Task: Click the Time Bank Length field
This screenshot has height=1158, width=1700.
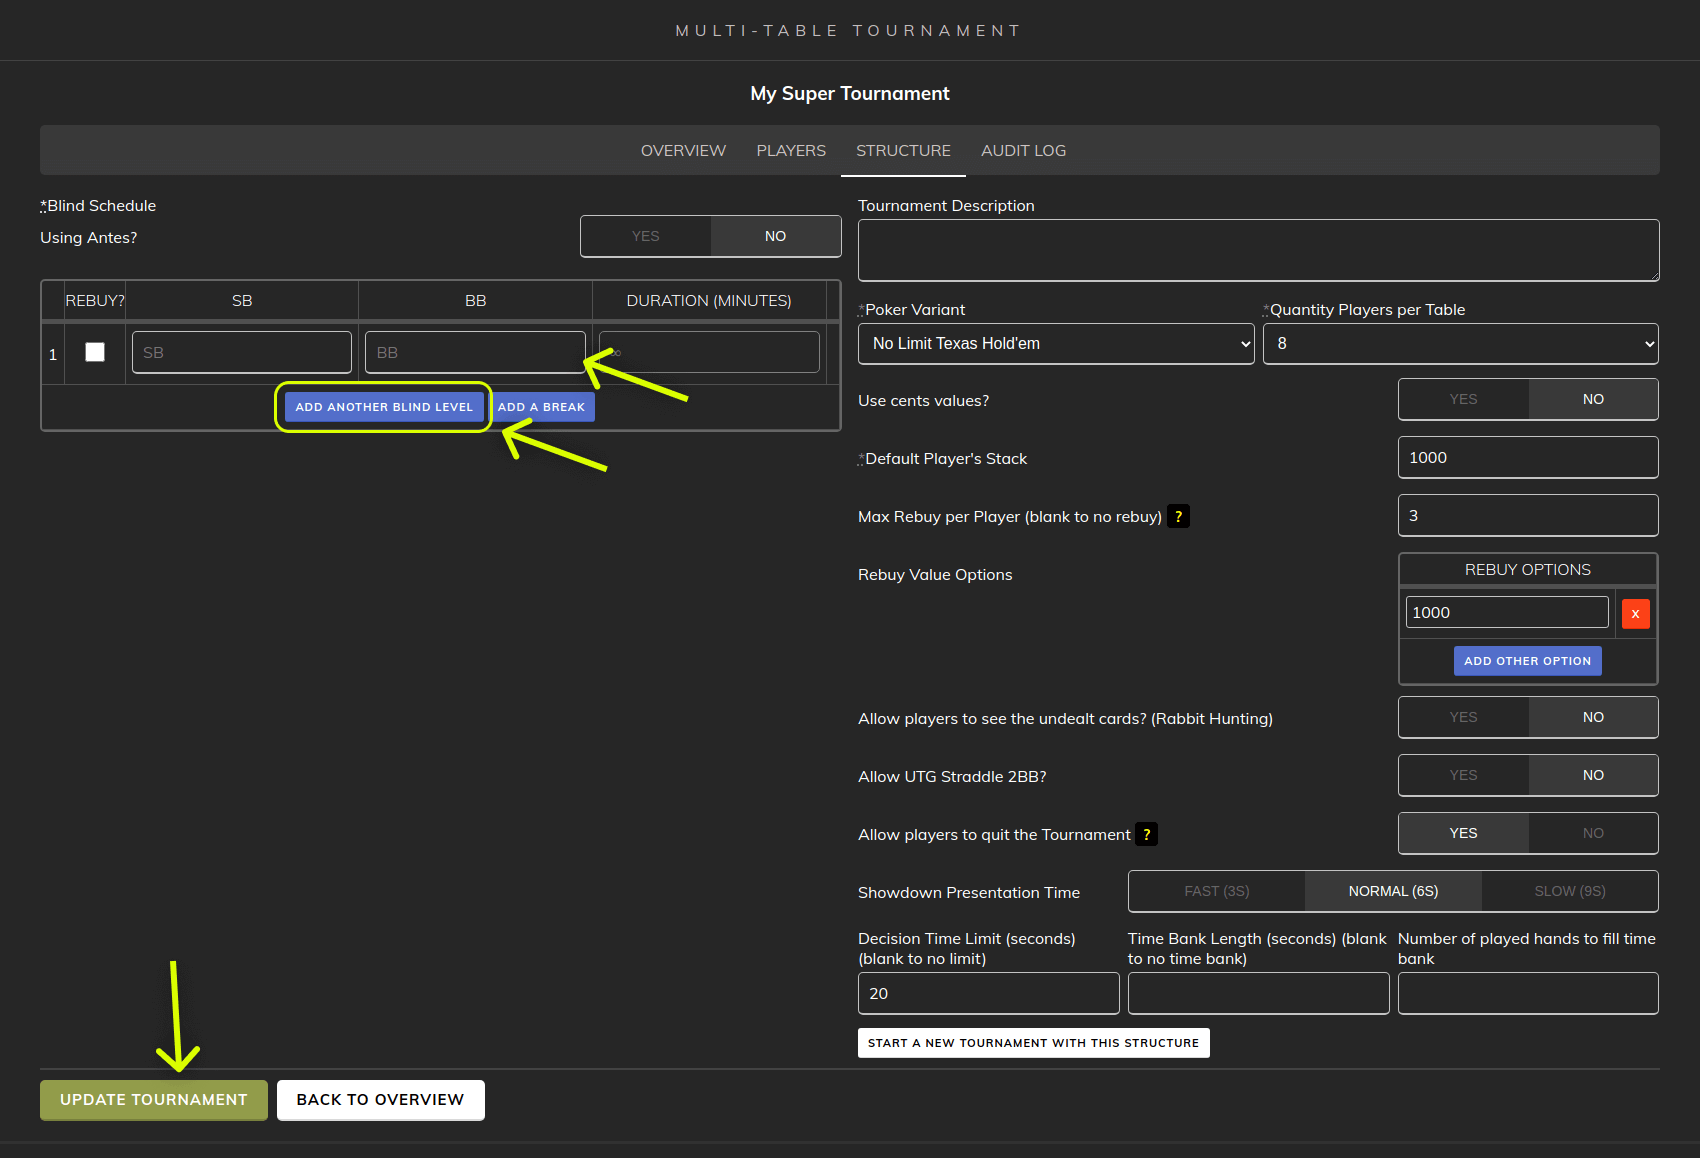Action: [x=1258, y=993]
